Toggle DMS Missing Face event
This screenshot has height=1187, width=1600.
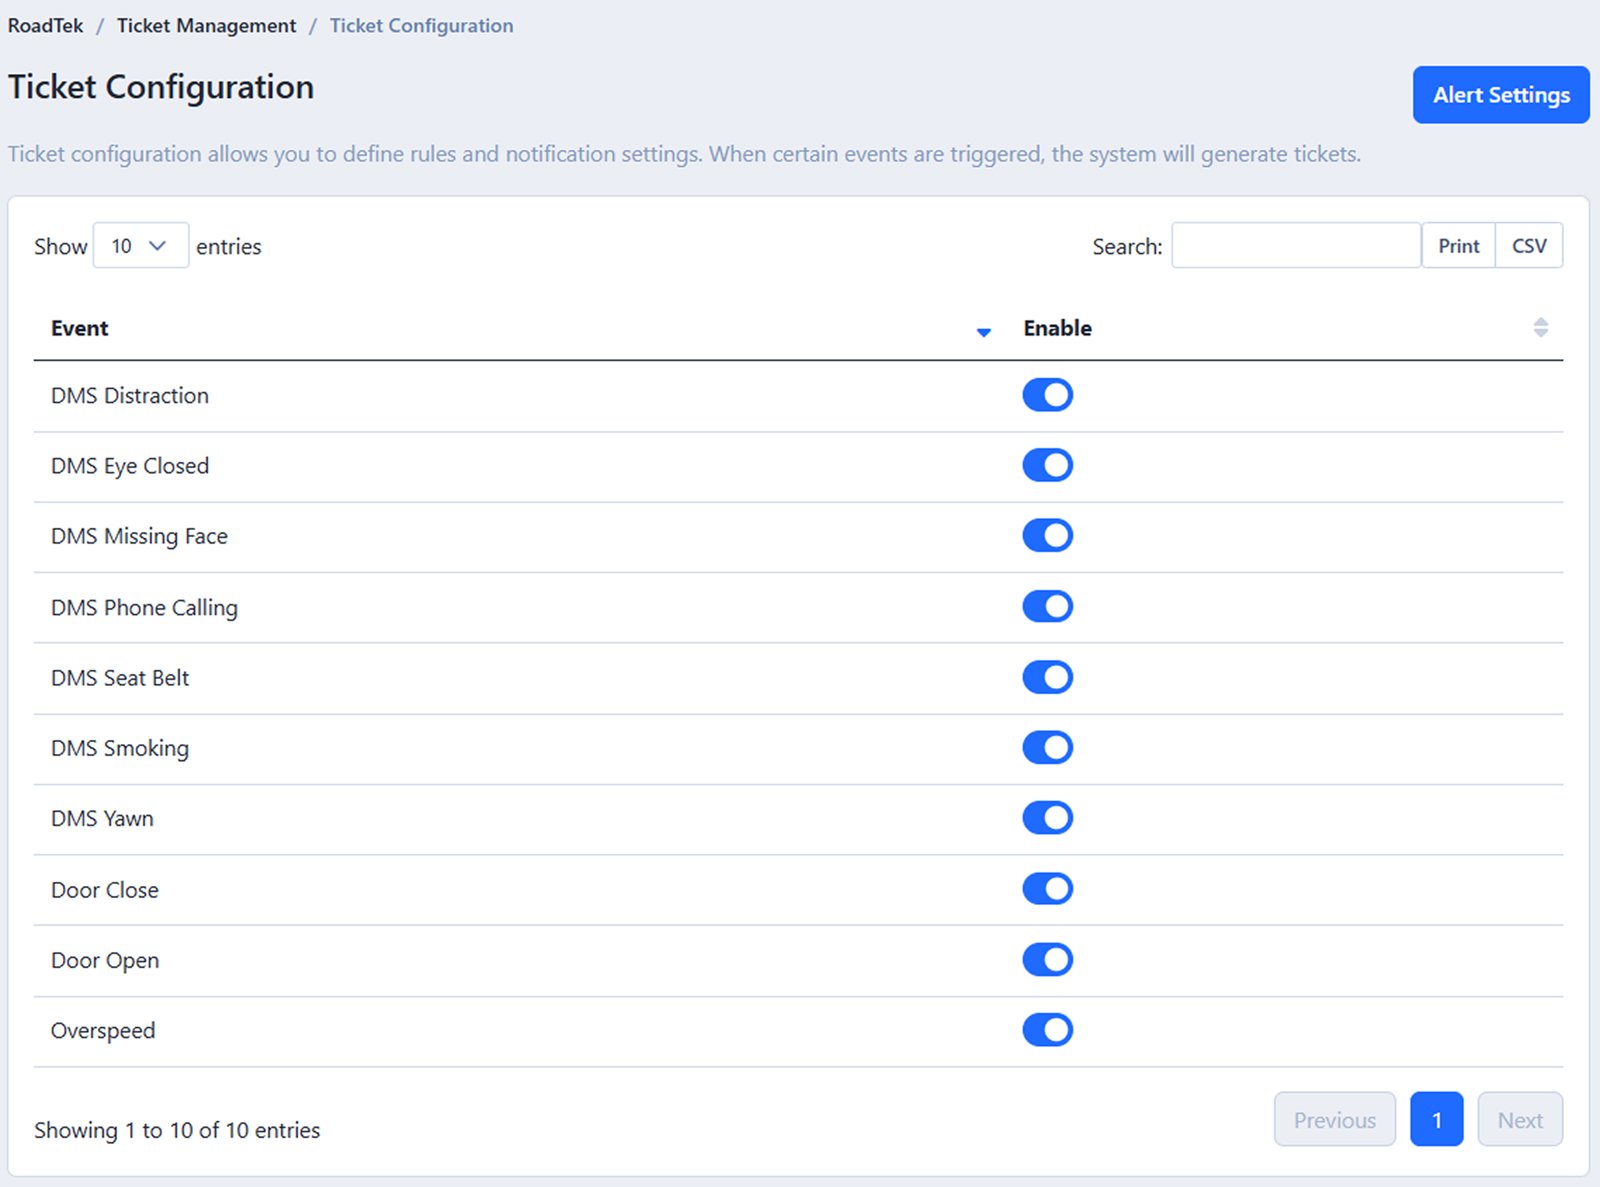click(x=1047, y=536)
